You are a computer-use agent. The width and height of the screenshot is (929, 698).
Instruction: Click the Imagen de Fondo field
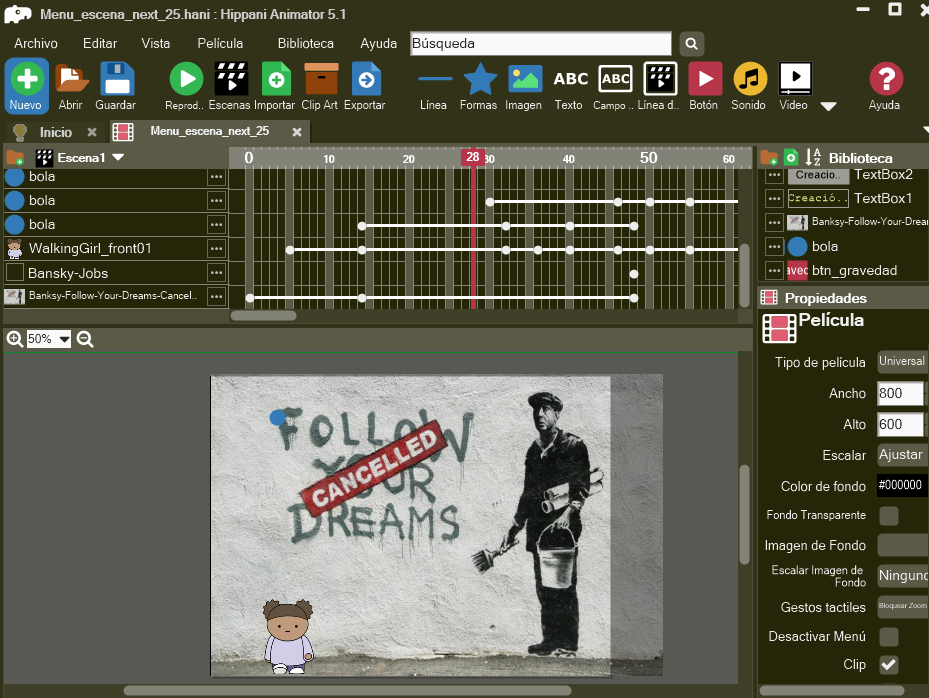(902, 545)
